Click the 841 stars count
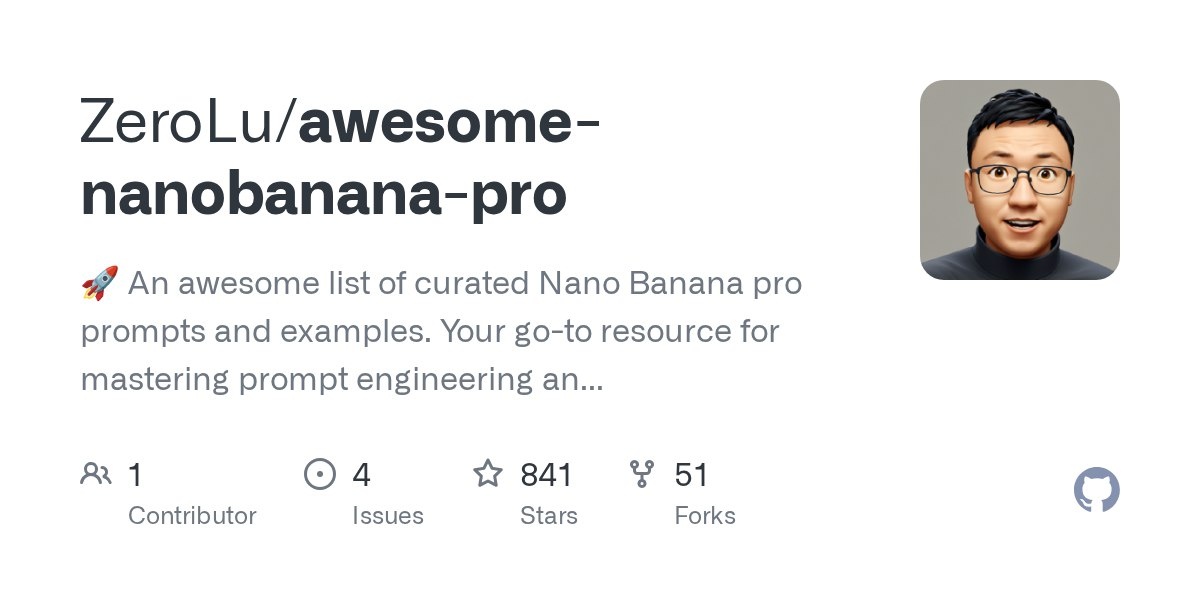 546,474
